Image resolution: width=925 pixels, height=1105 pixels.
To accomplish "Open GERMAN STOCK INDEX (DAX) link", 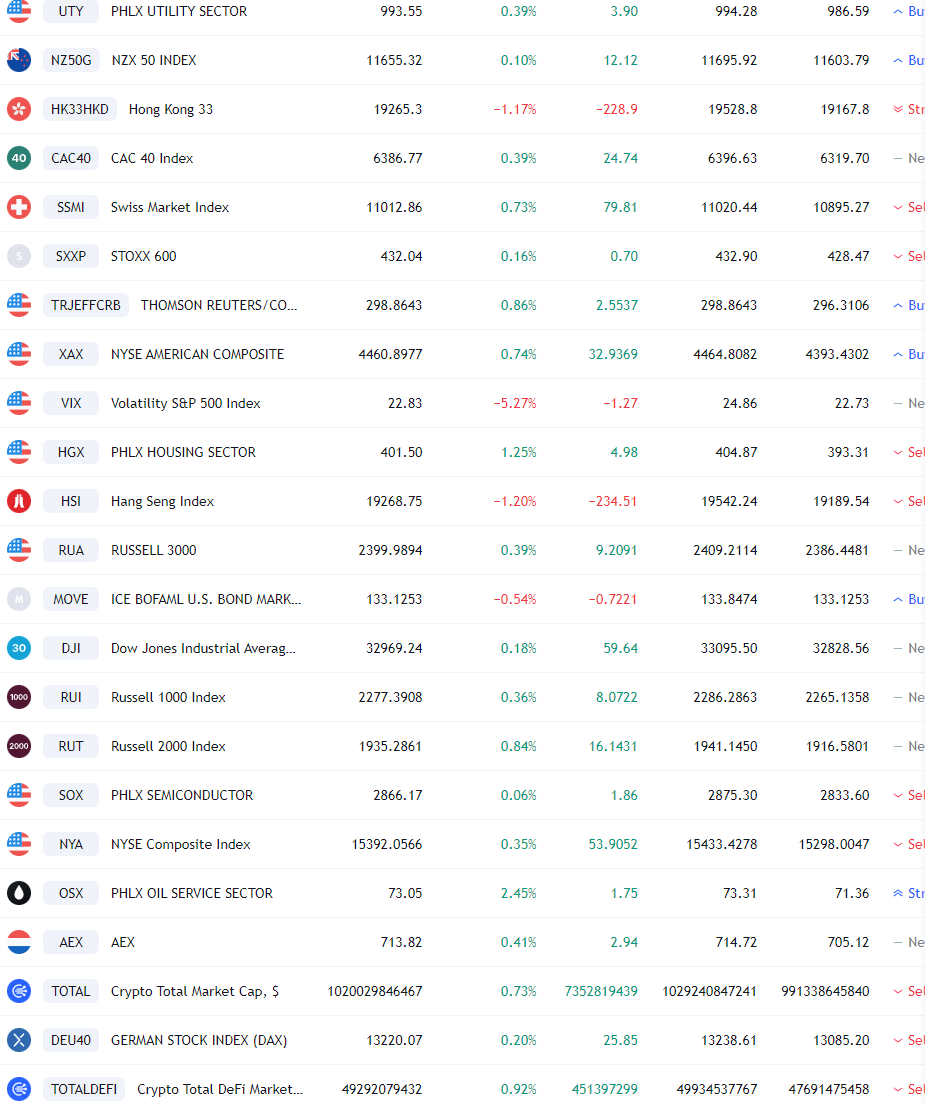I will tap(199, 1039).
